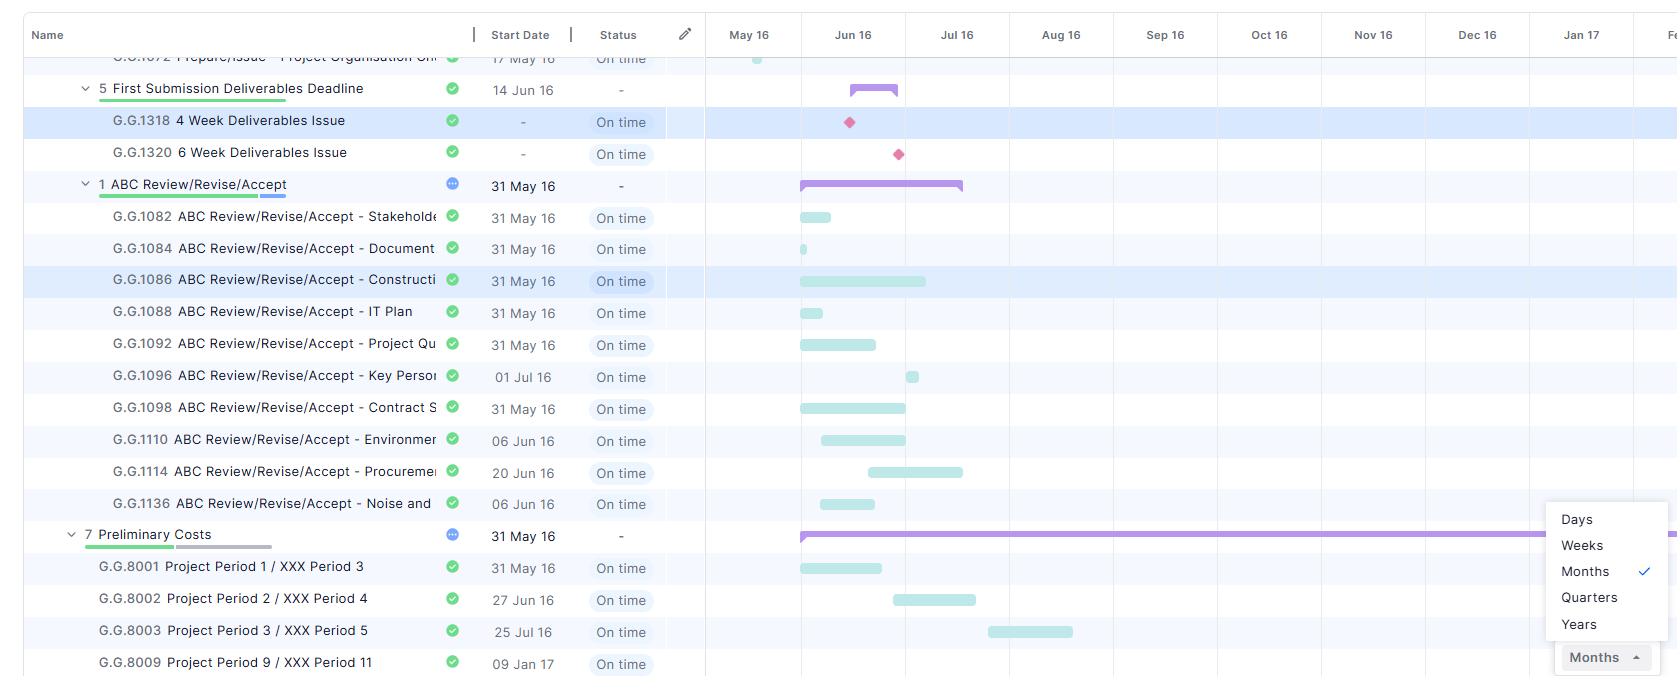Select Weeks timescale option

[1582, 546]
